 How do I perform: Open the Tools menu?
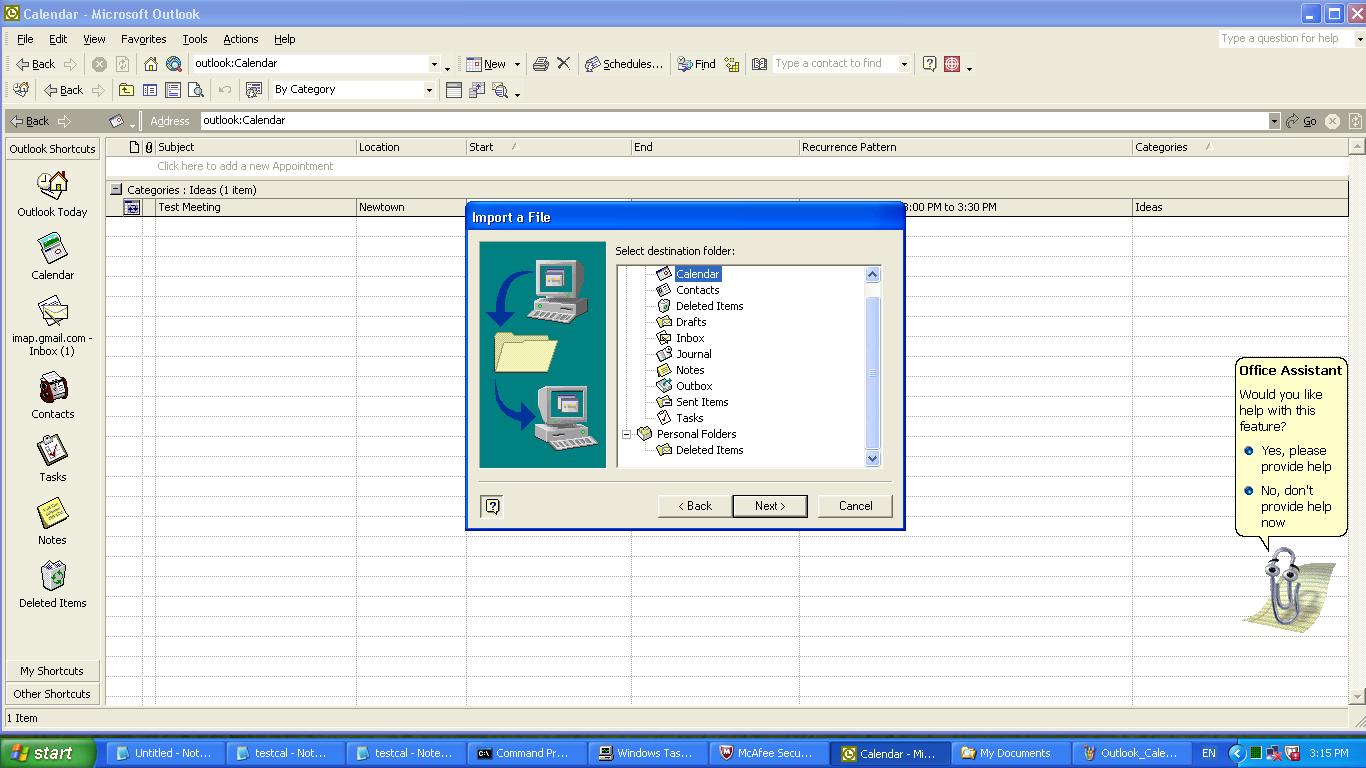194,39
